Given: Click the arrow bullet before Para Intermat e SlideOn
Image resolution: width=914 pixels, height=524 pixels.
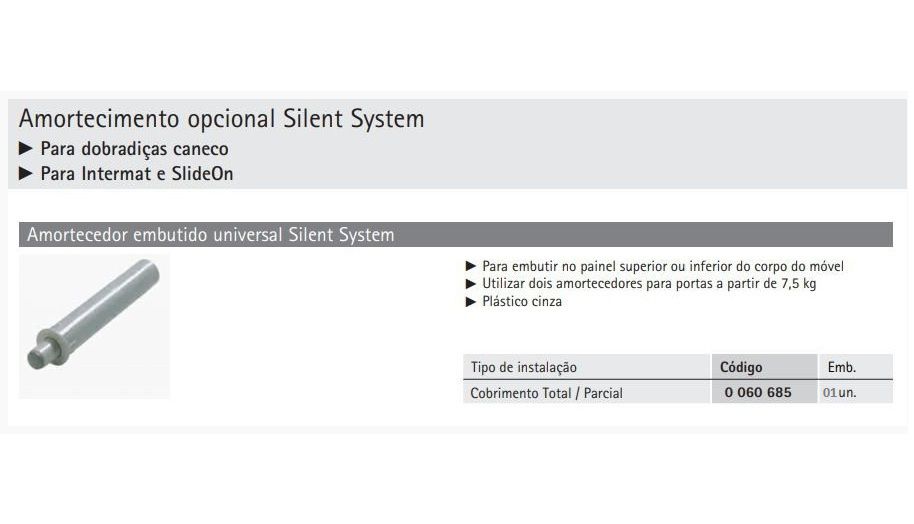Looking at the screenshot, I should click(26, 173).
